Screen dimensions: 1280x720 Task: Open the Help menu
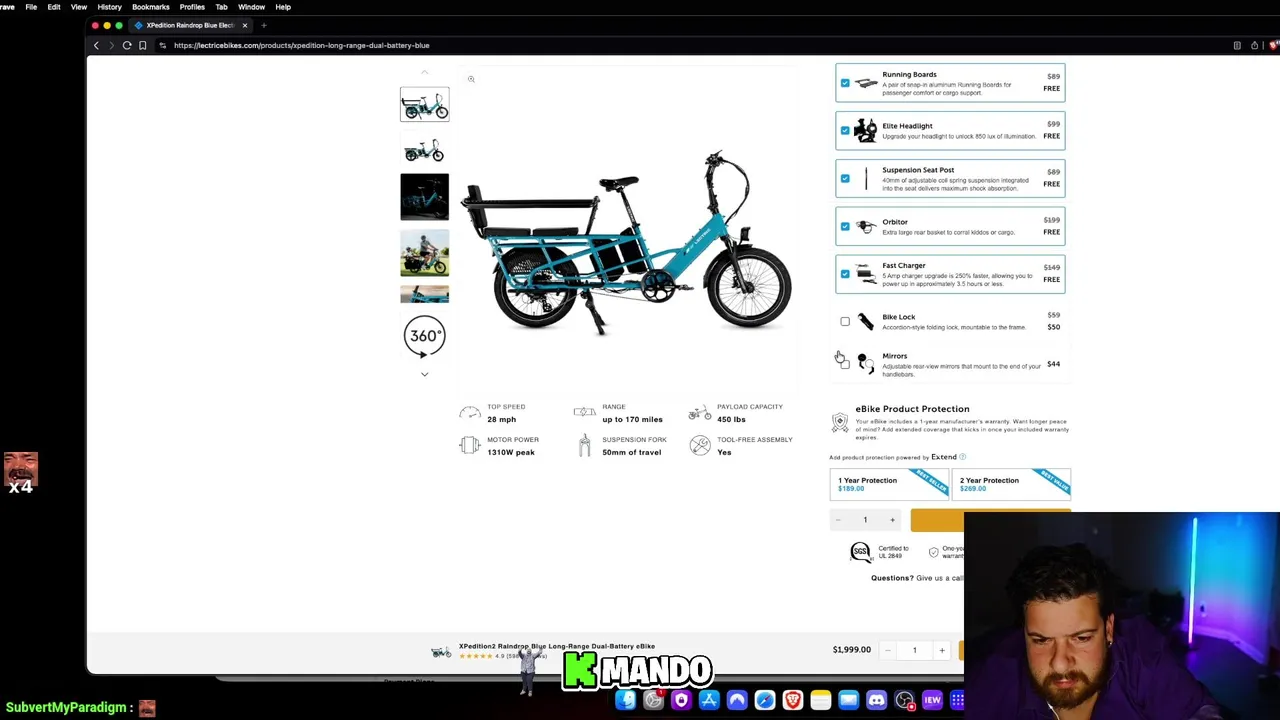tap(283, 7)
